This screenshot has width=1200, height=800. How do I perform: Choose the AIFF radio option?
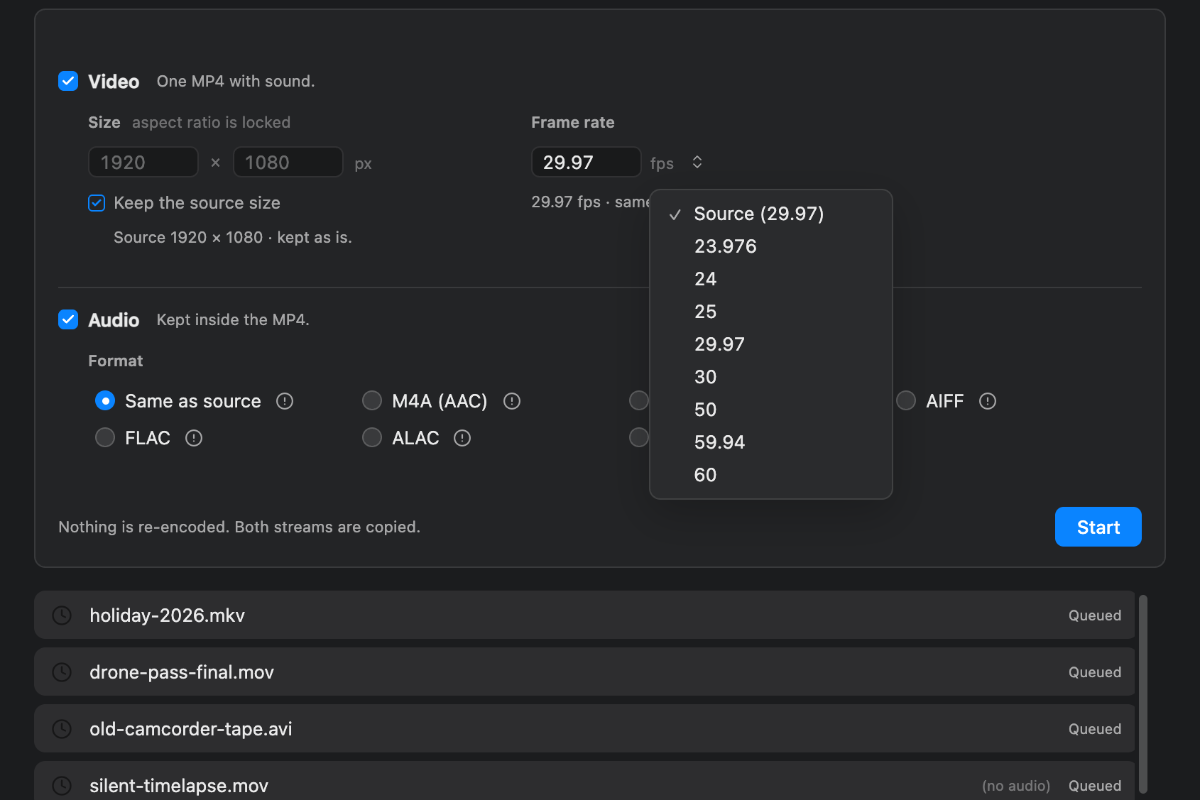tap(906, 401)
